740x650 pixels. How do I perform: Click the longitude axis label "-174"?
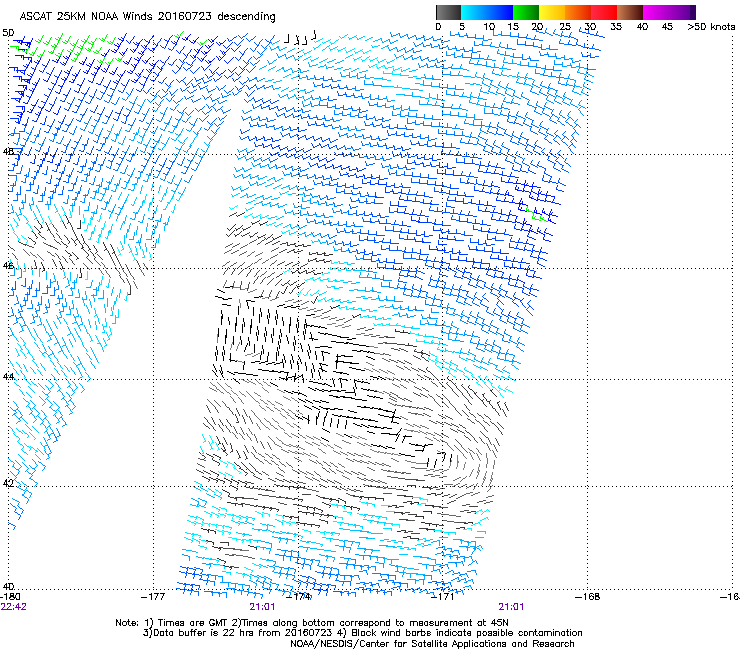[299, 597]
